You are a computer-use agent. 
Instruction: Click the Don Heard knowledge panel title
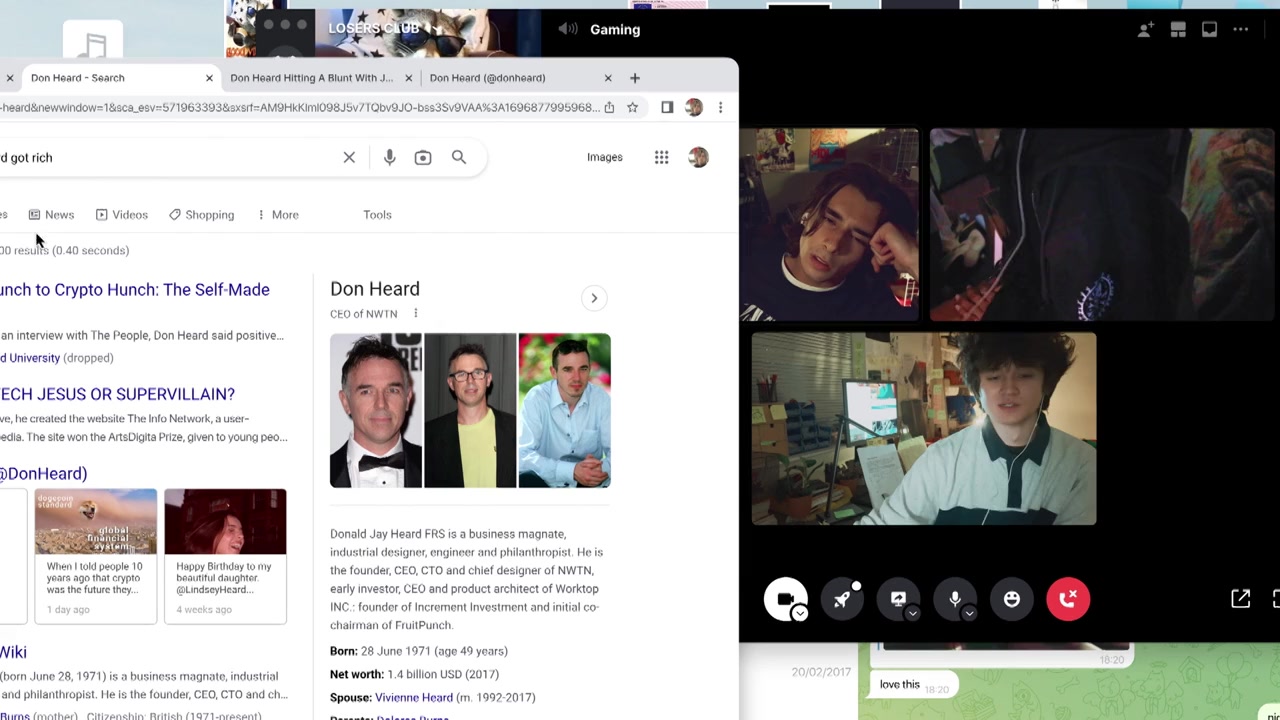[x=375, y=289]
